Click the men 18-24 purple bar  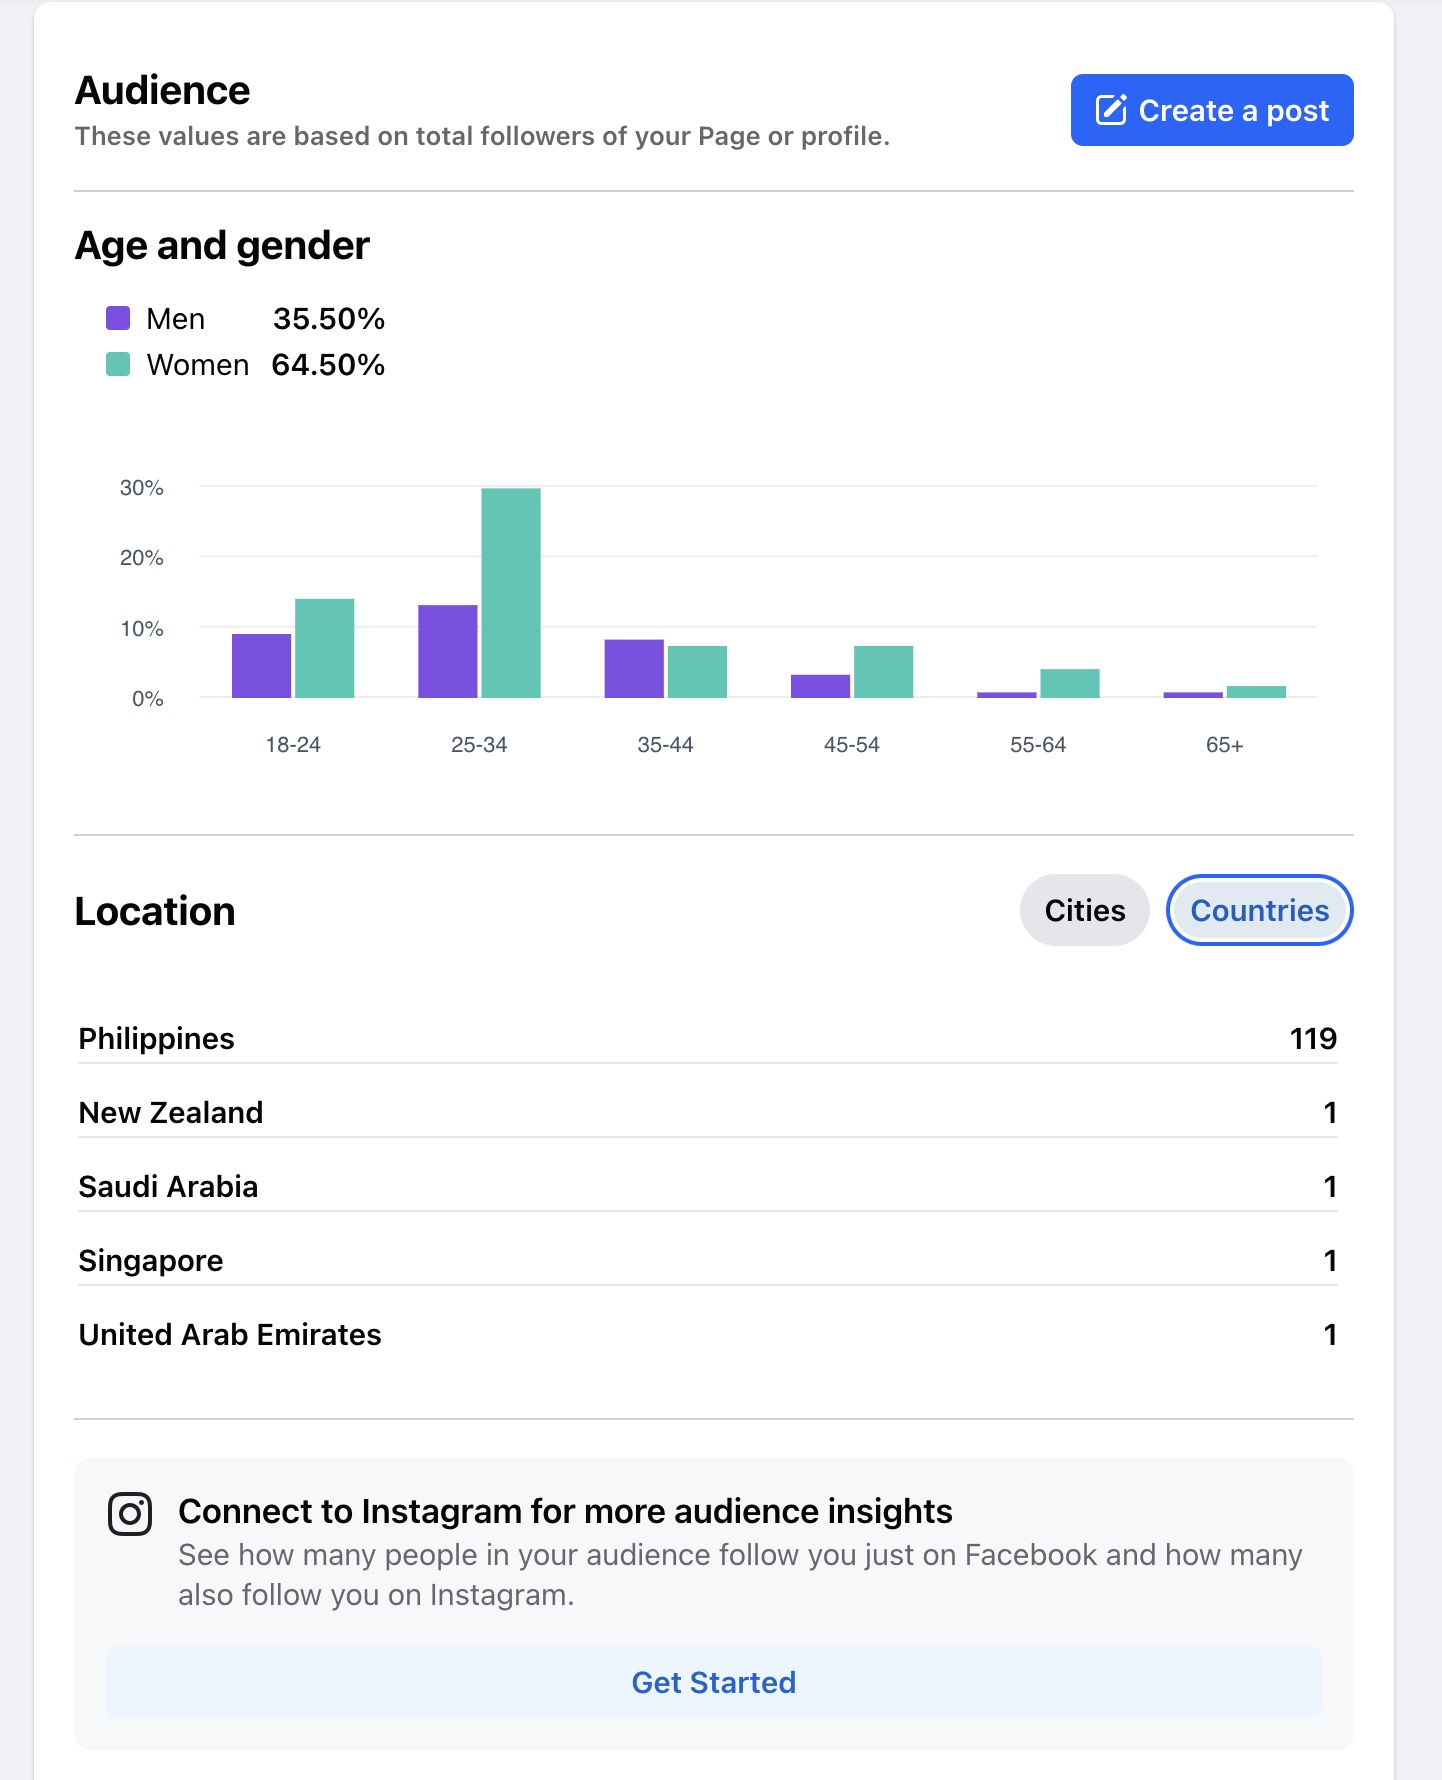(261, 665)
